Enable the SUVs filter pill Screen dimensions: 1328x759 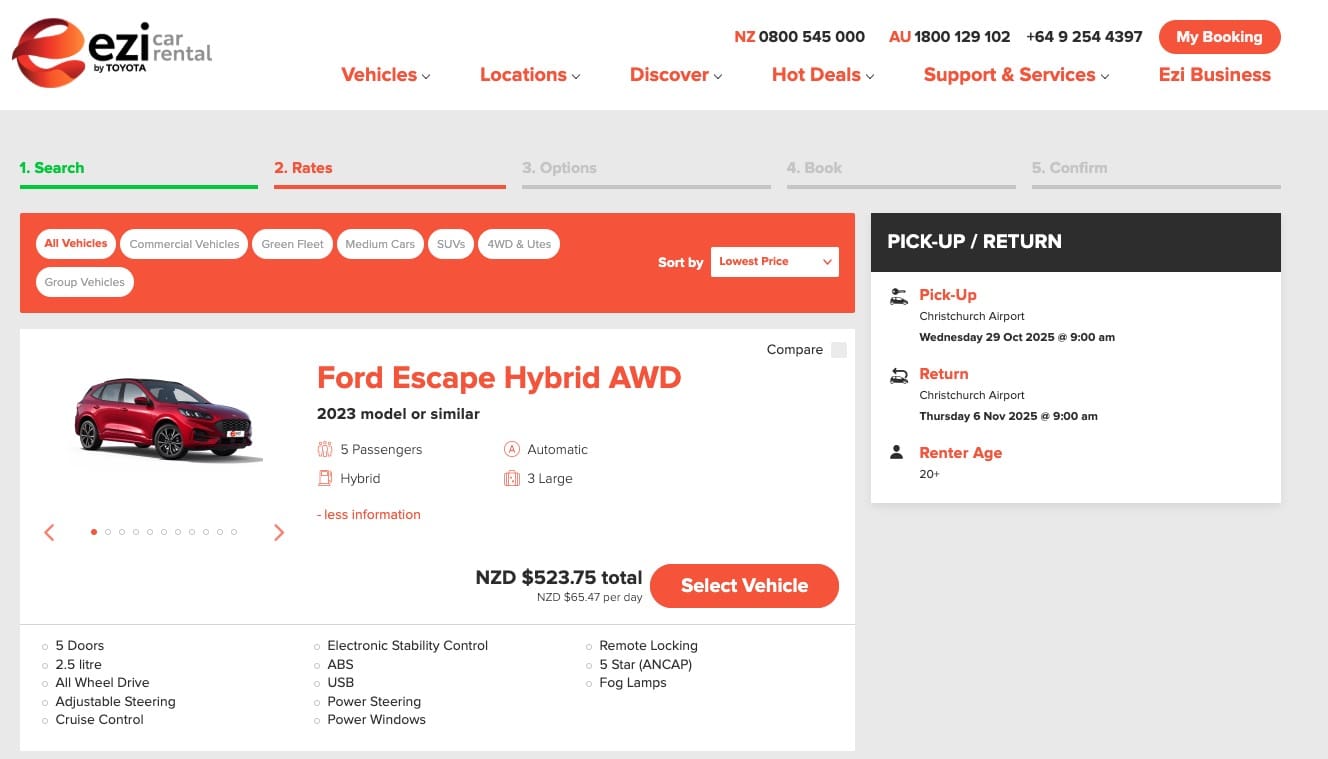(x=451, y=244)
